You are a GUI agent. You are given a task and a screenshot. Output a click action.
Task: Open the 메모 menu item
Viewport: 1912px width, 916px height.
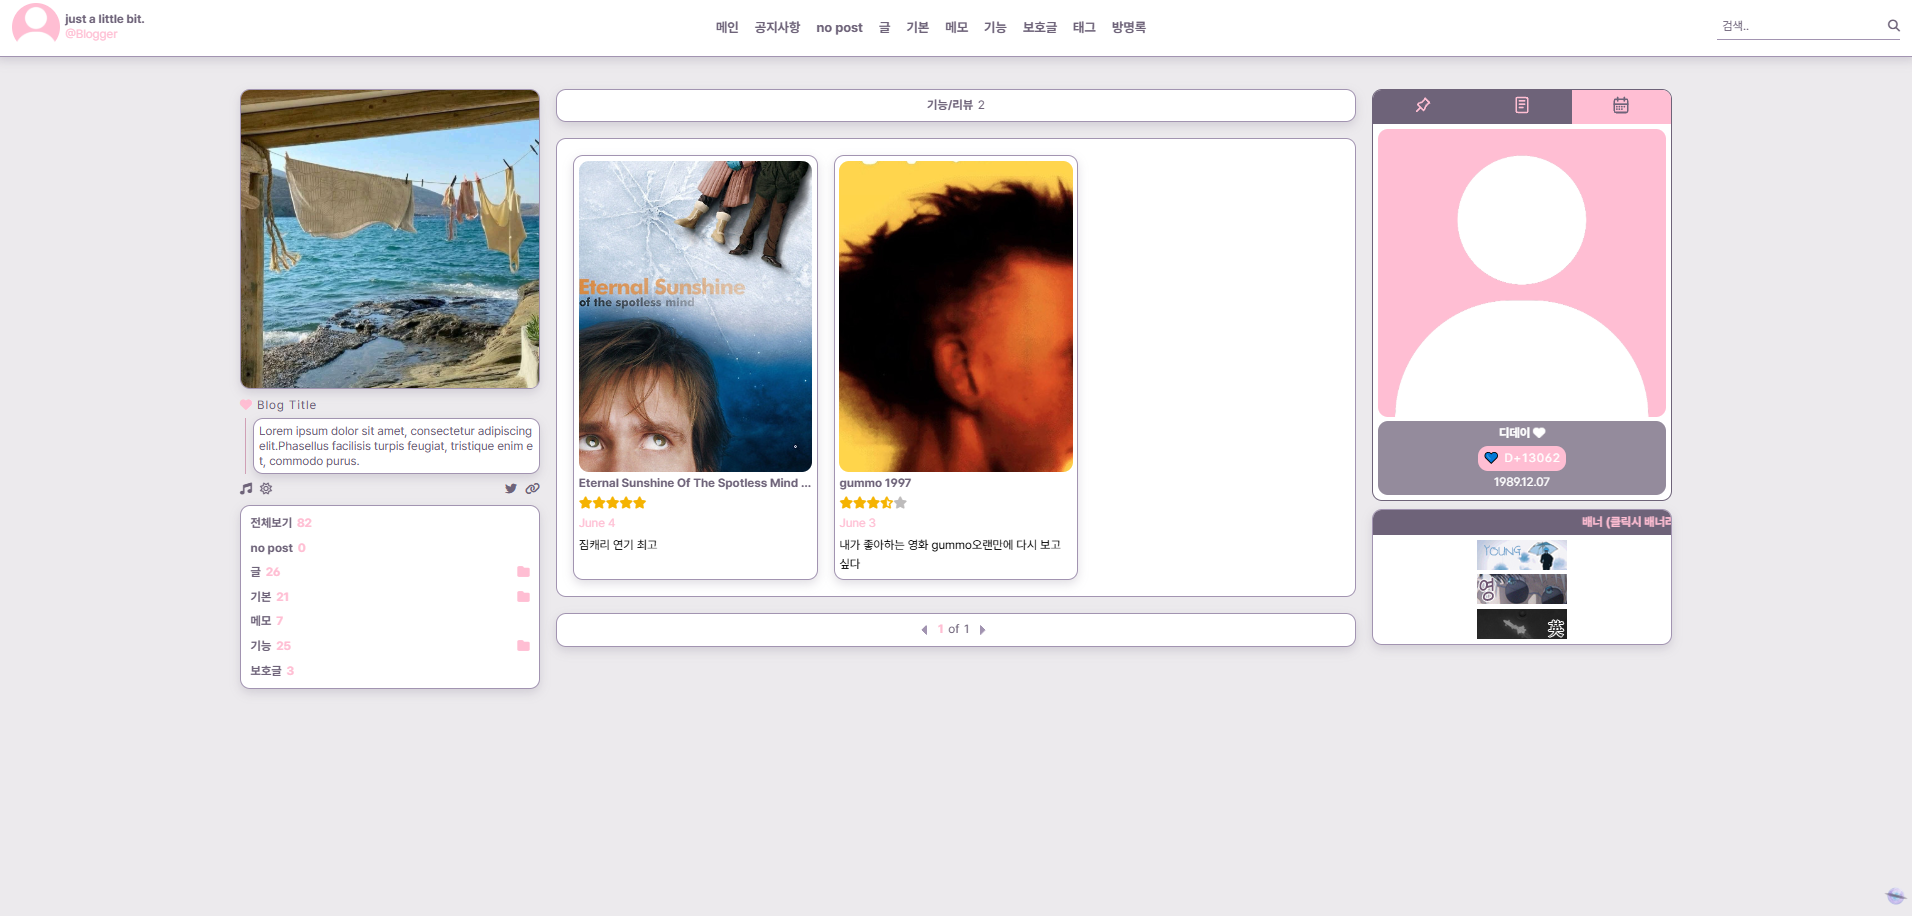956,28
